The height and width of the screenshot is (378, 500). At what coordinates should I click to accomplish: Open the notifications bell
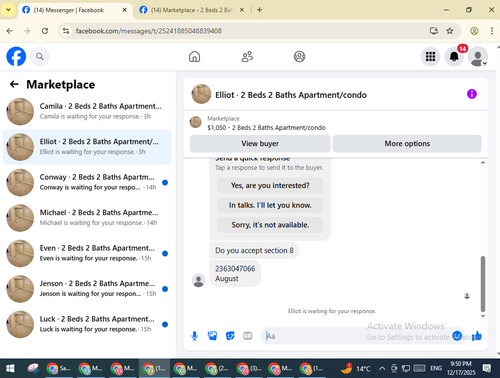click(x=454, y=57)
